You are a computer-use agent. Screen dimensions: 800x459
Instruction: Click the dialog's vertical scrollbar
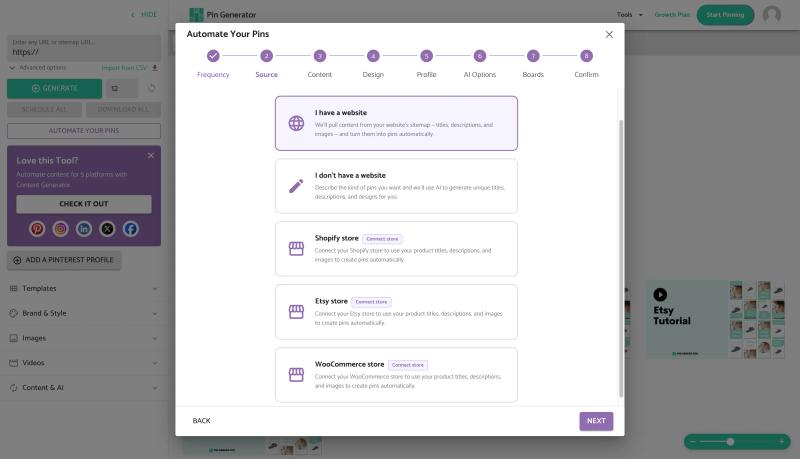(x=621, y=259)
